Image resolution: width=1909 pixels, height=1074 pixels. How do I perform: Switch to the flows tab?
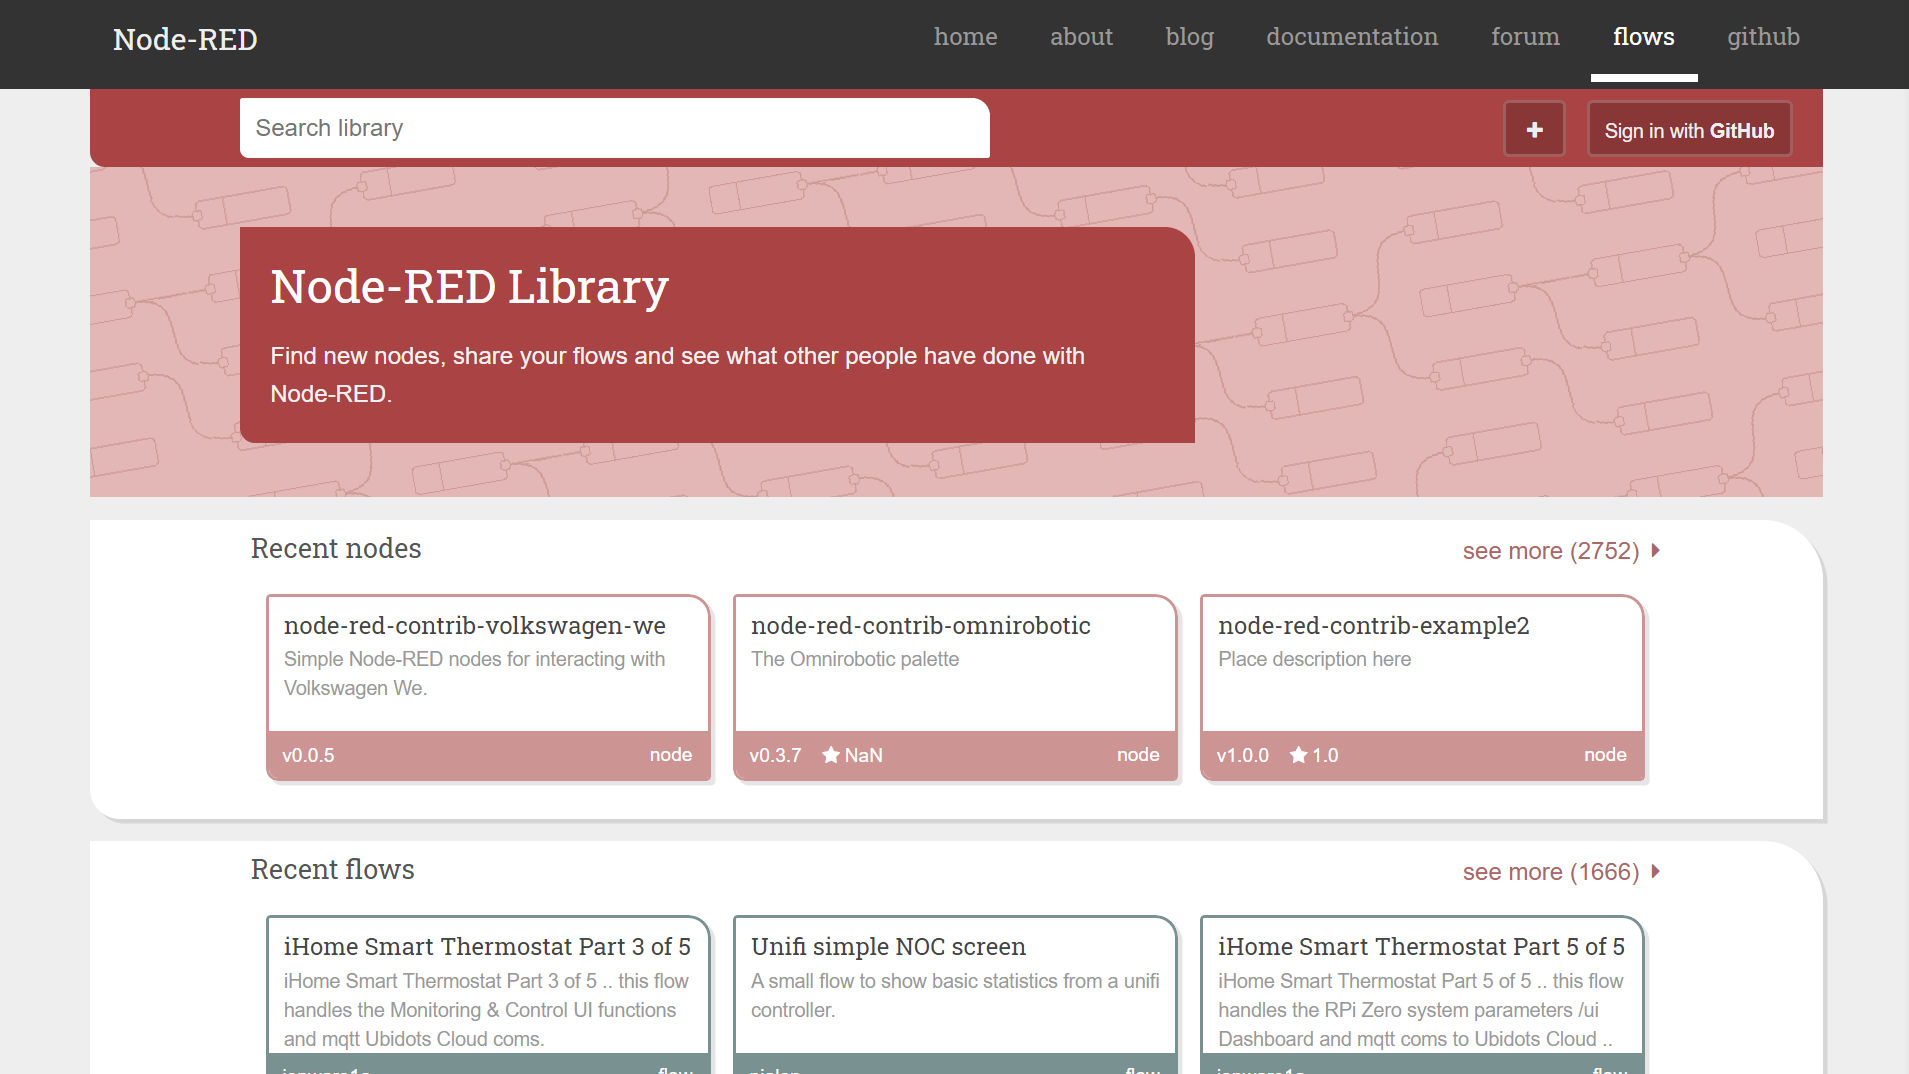[1643, 37]
